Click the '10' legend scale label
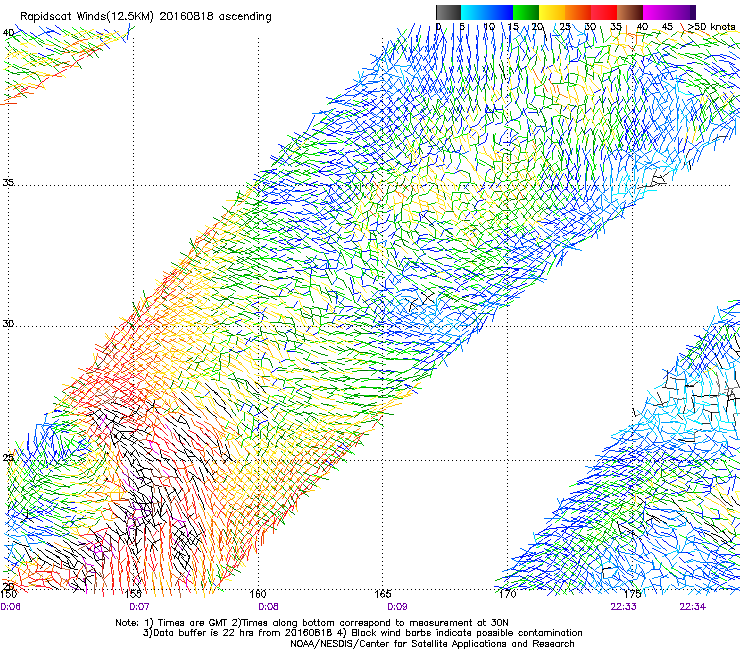 click(x=489, y=26)
